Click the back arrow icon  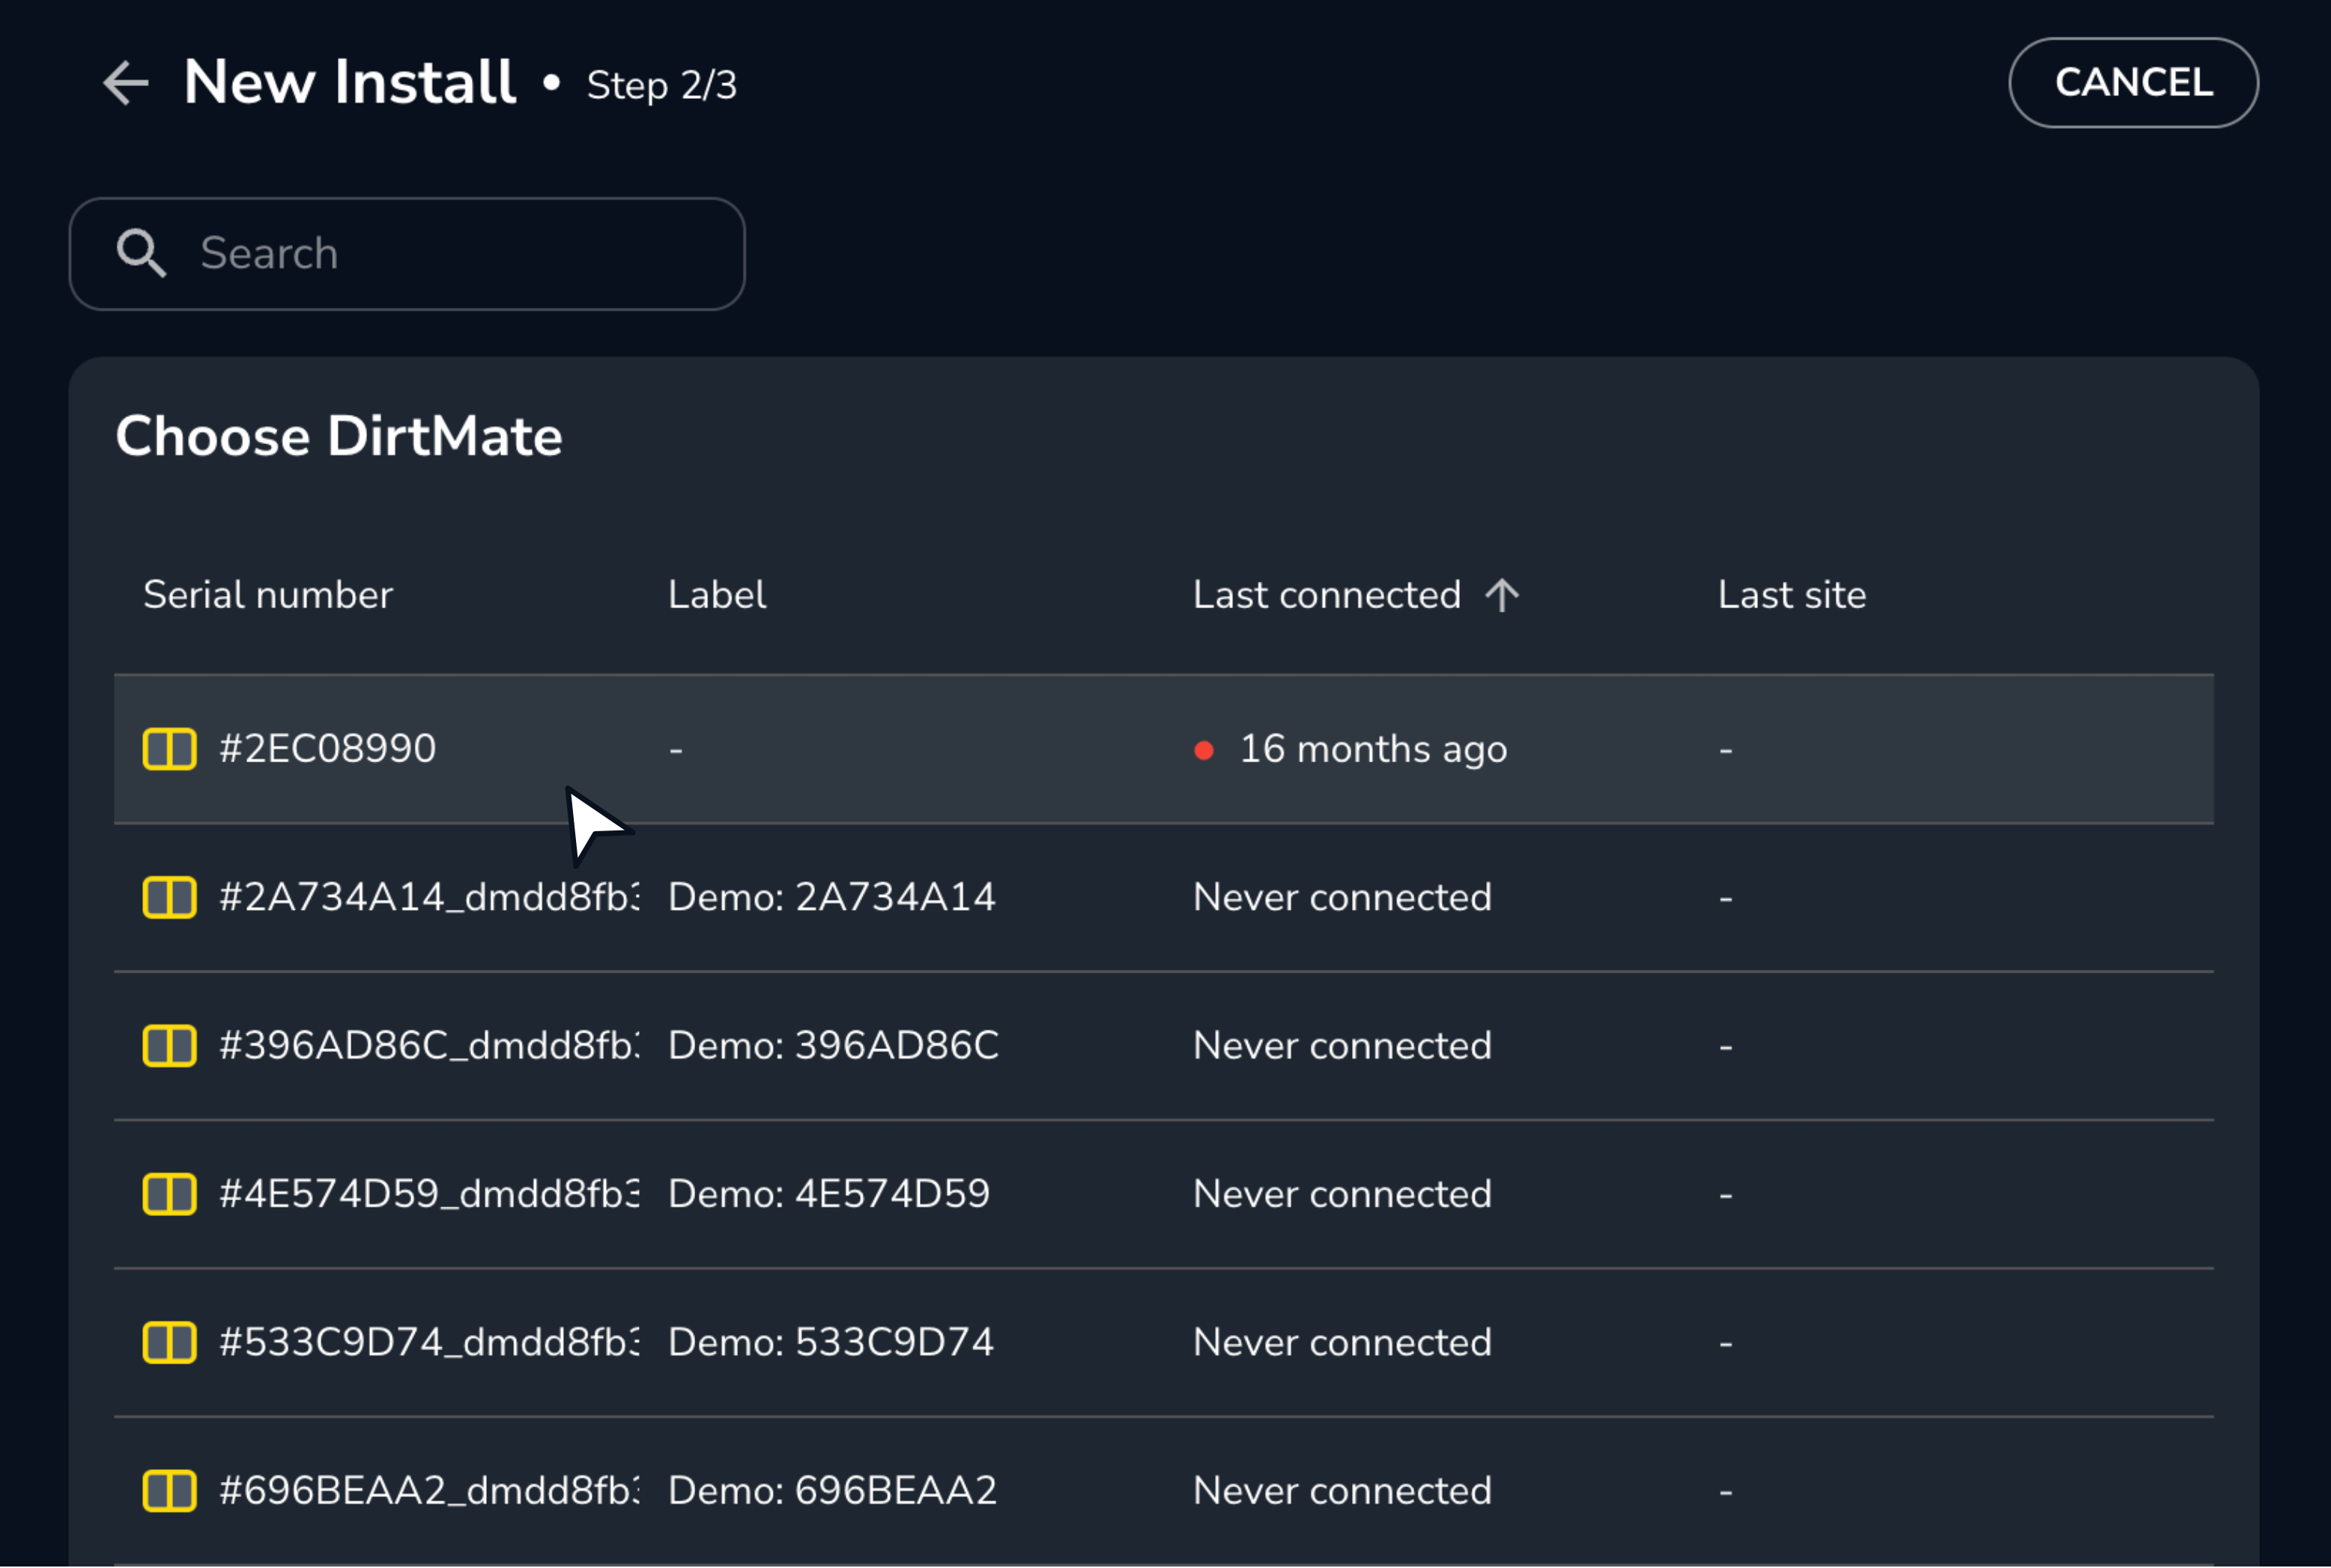tap(124, 82)
